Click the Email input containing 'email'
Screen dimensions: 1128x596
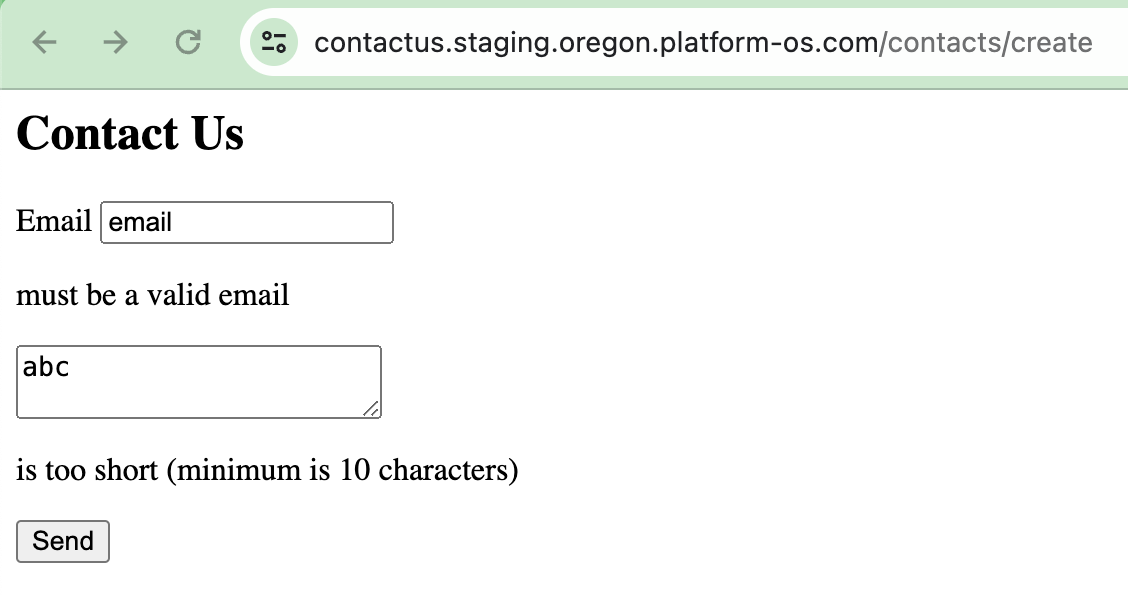tap(246, 222)
